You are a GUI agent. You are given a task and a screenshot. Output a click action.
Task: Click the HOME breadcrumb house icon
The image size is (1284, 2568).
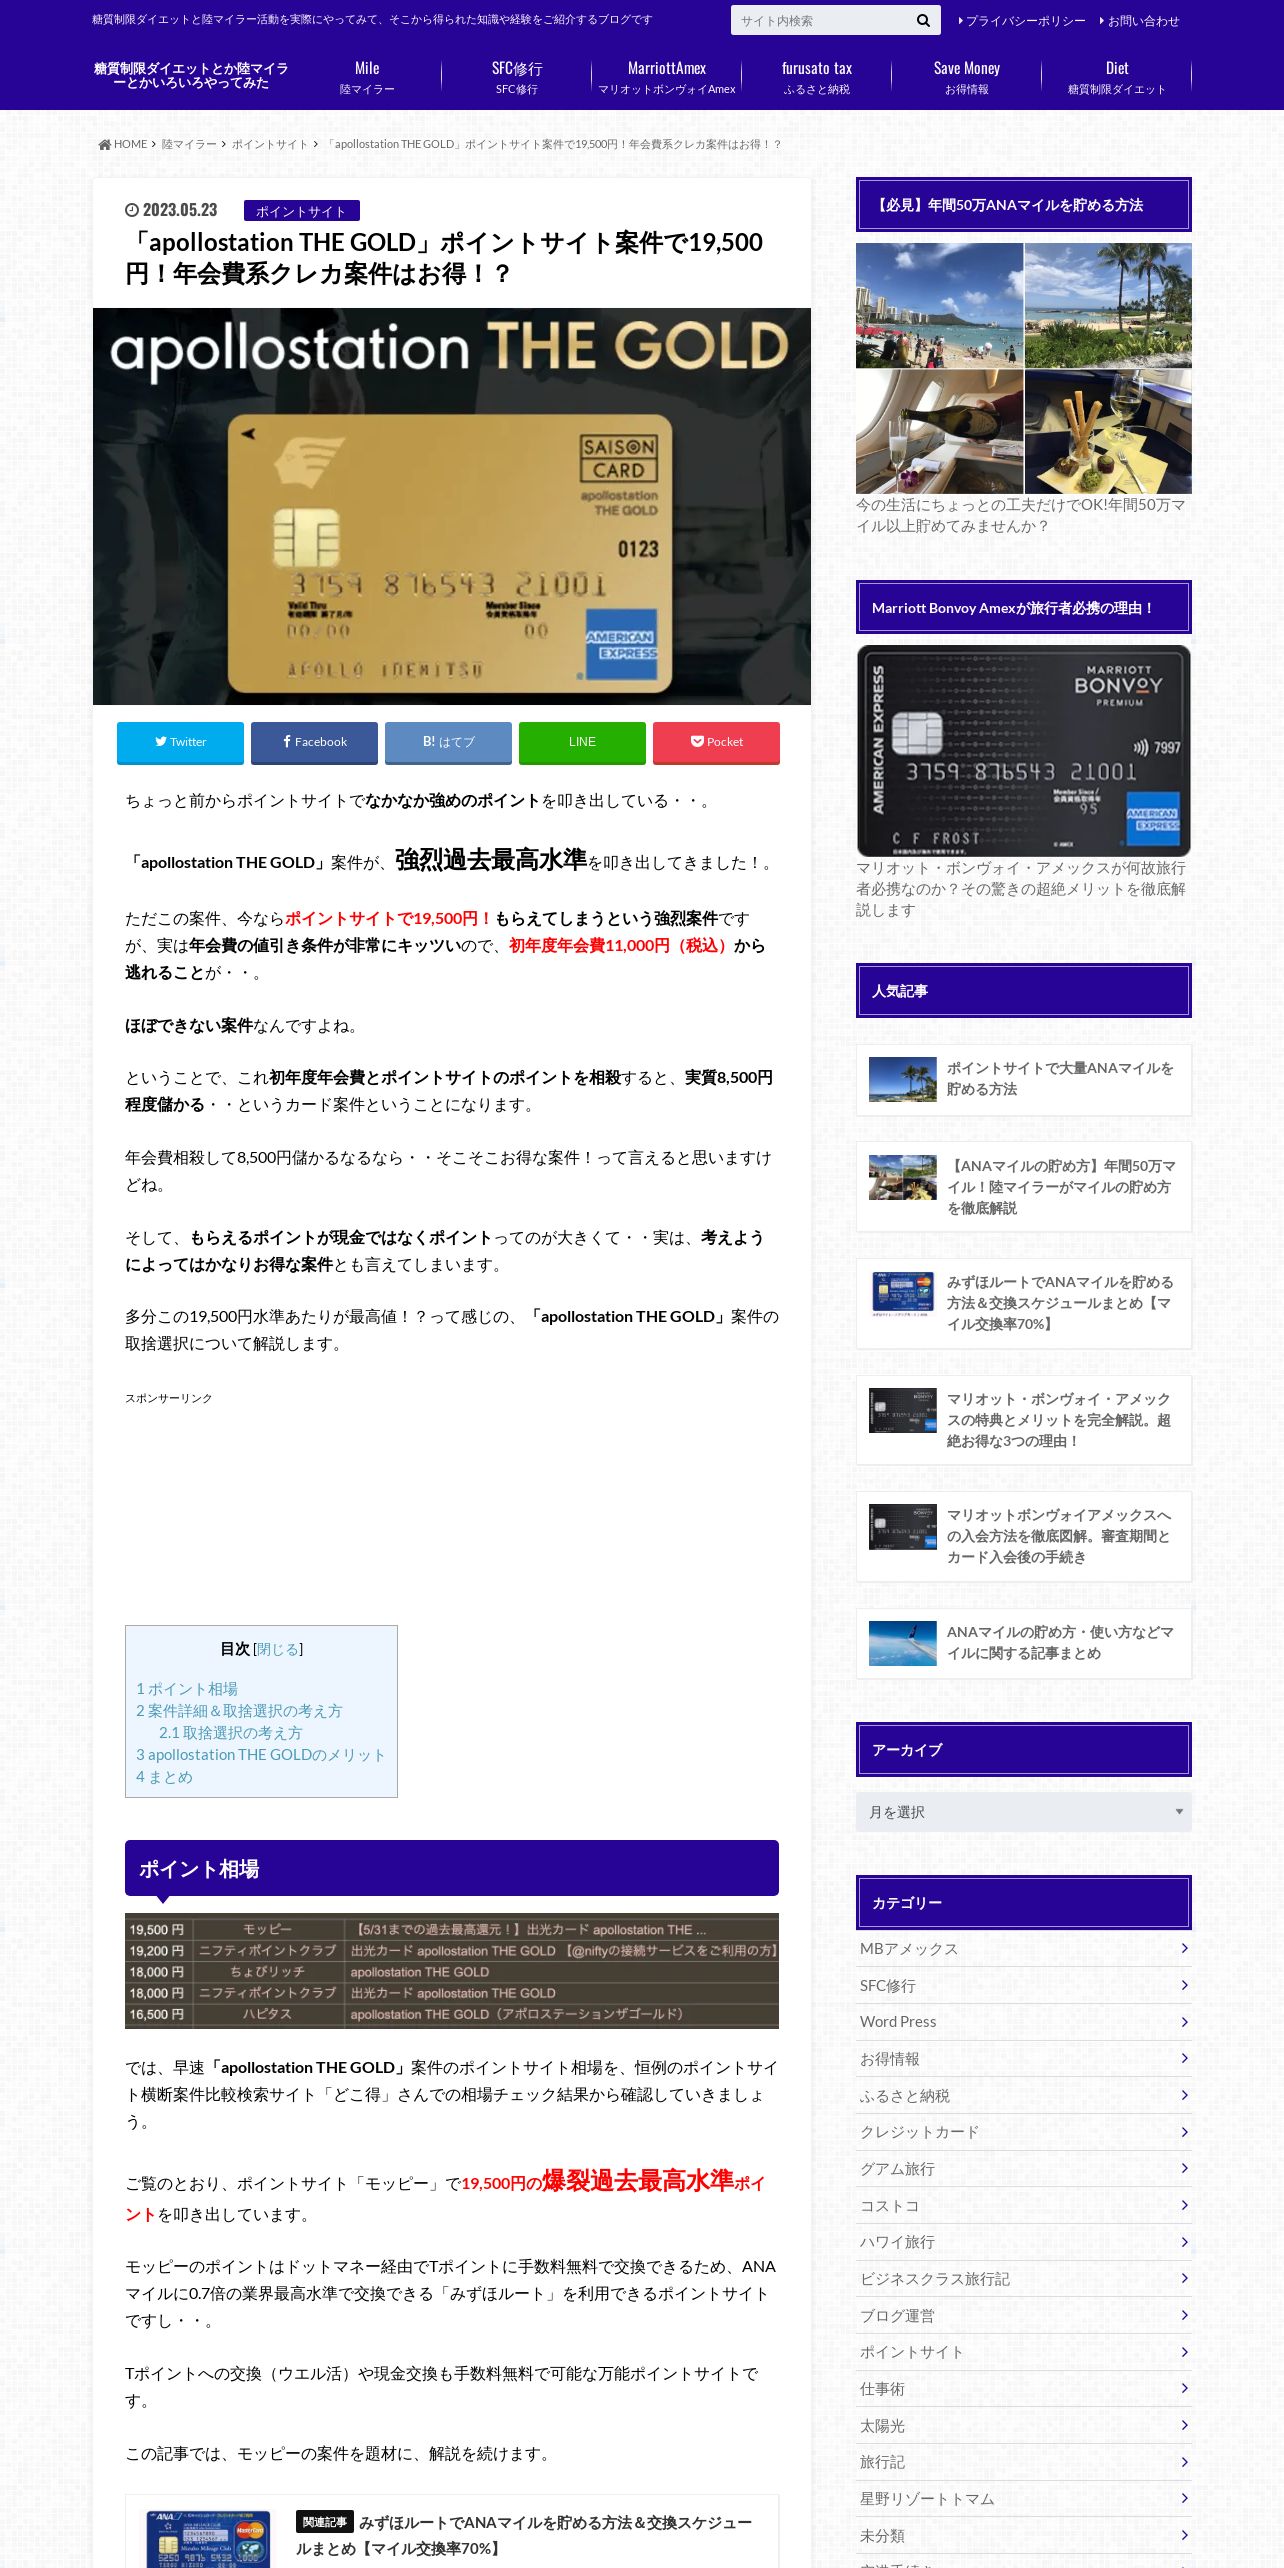104,144
